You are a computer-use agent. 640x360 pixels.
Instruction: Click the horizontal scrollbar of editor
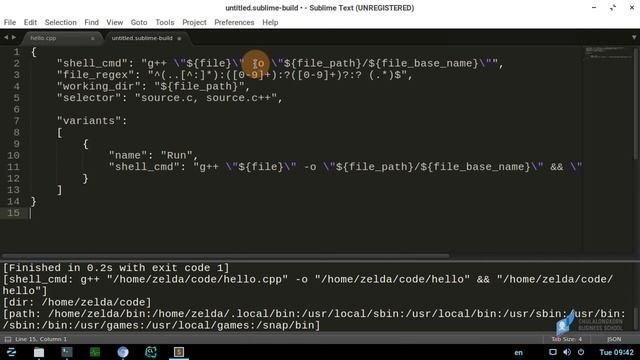226,256
